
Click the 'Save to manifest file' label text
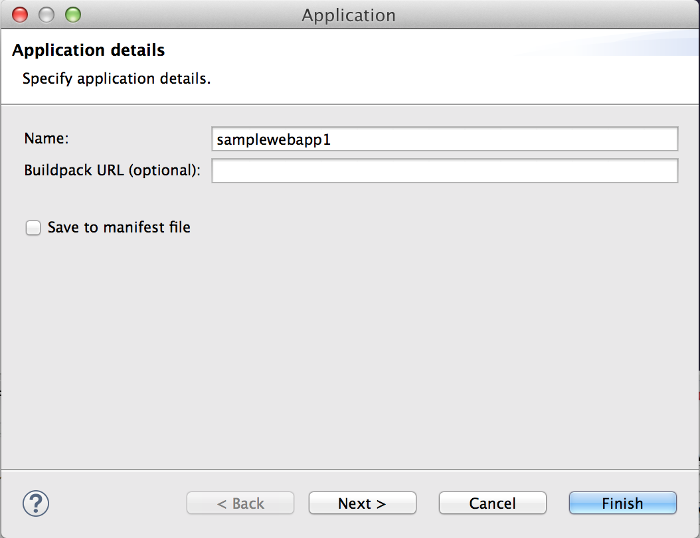[119, 228]
